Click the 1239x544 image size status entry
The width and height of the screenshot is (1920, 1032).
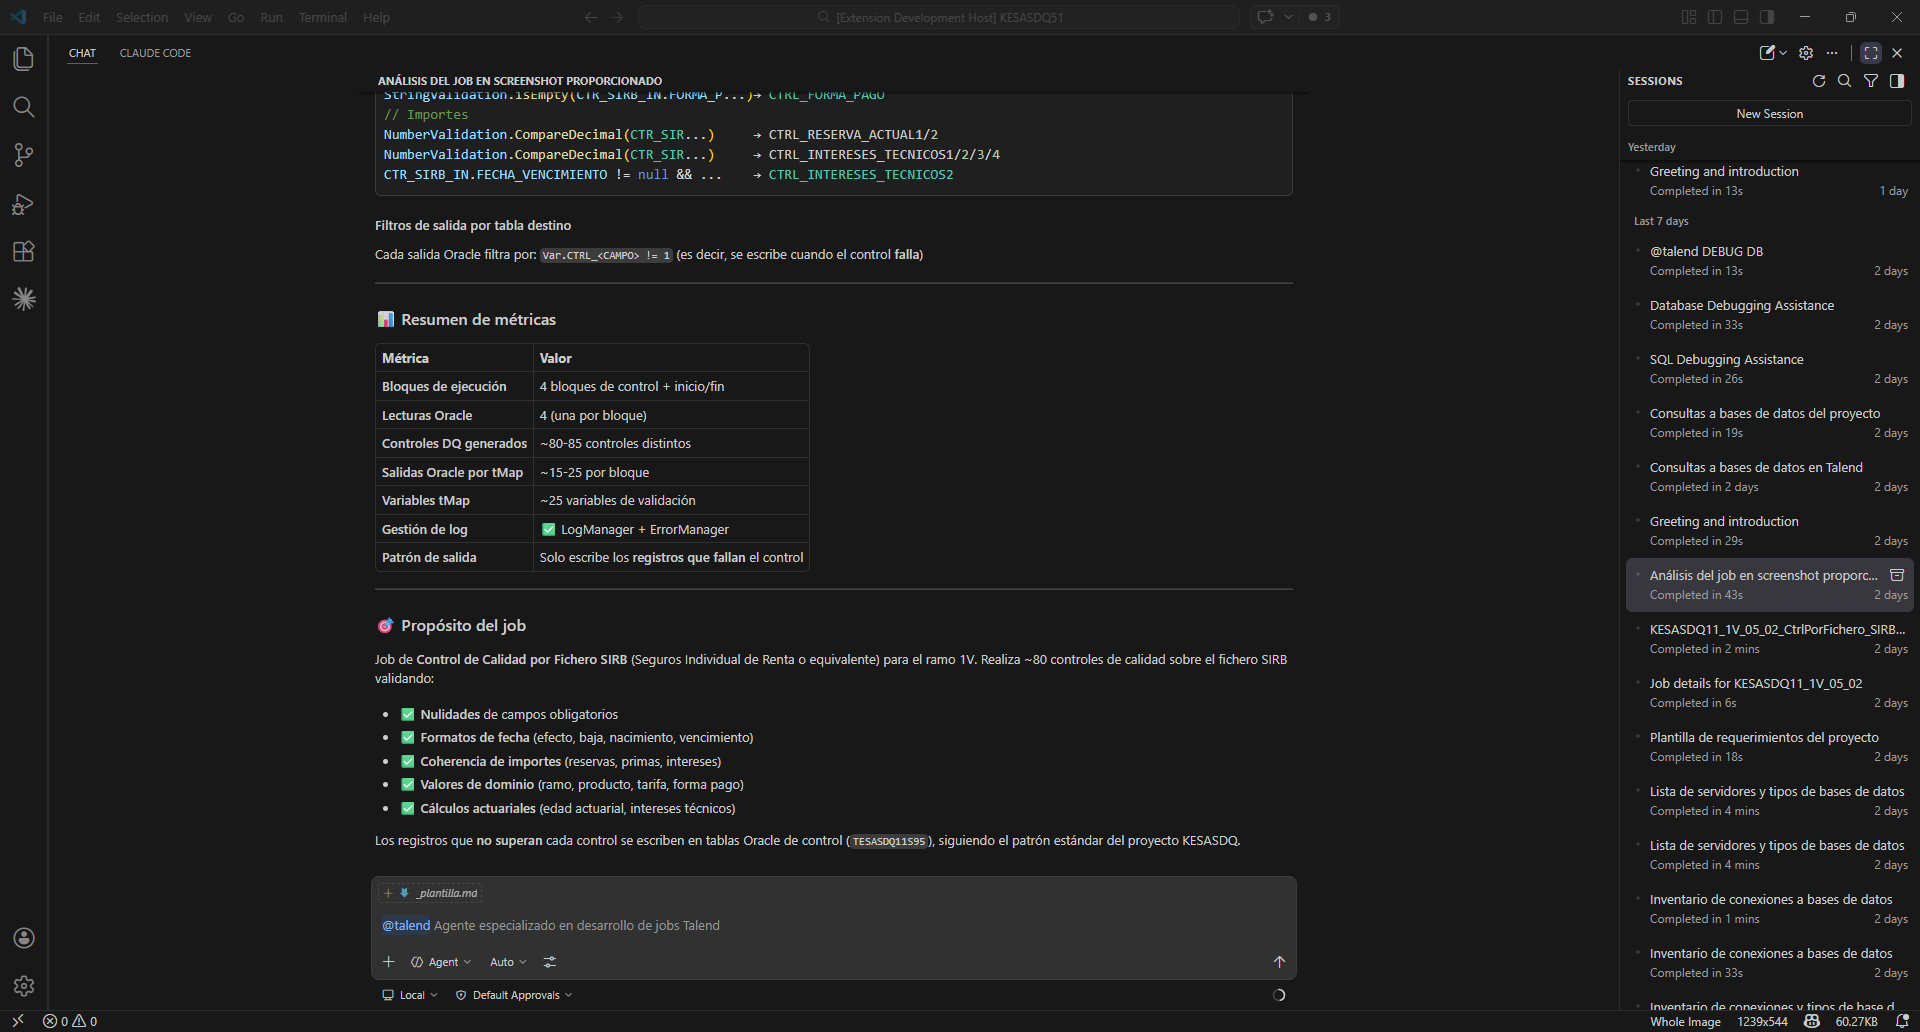(1762, 1021)
